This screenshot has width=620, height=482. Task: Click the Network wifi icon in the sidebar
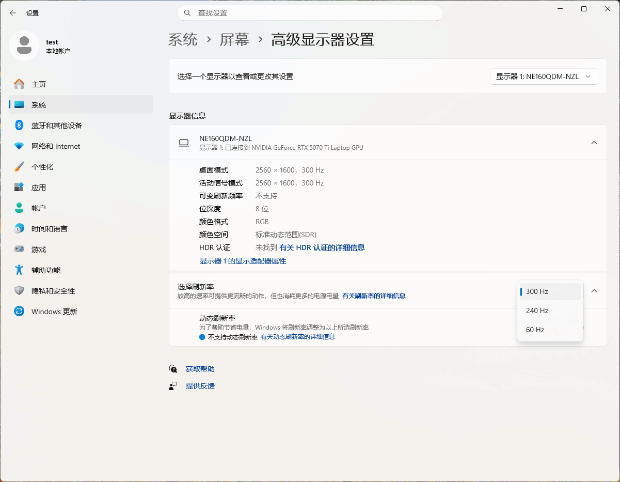point(19,146)
